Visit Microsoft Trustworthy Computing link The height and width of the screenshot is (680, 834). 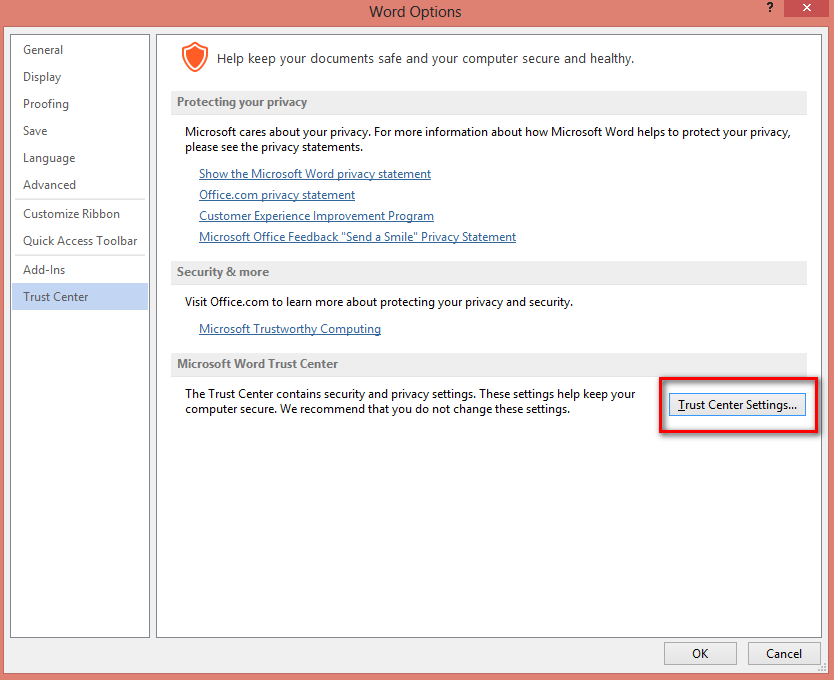290,329
